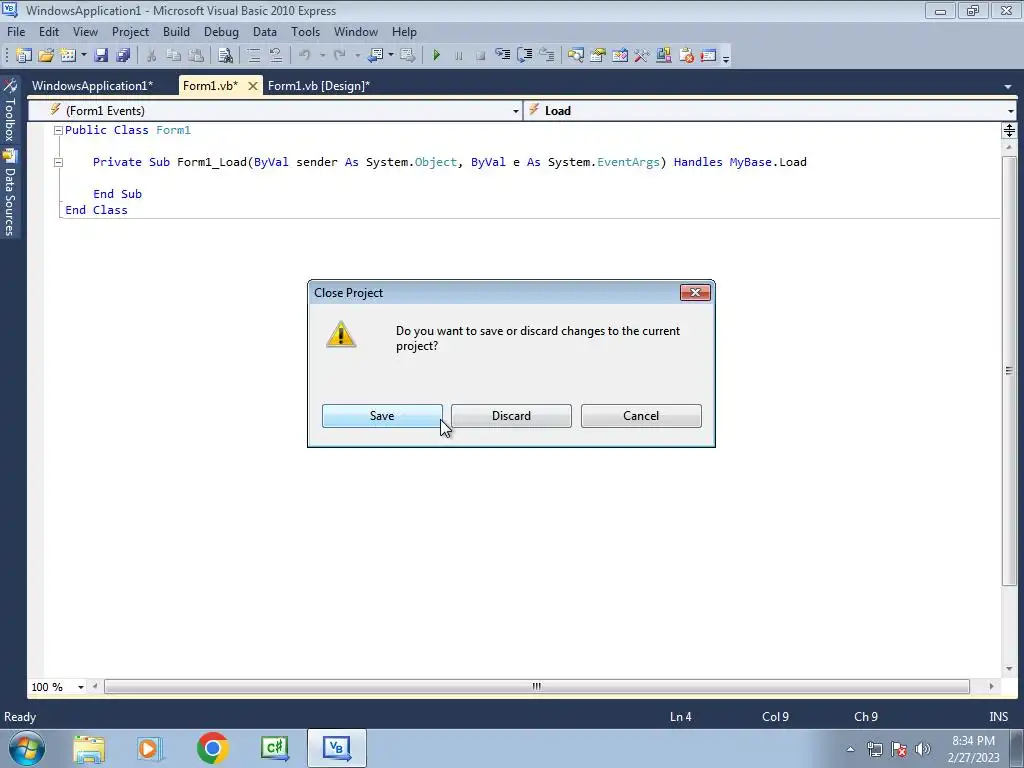Open the Data menu
1024x768 pixels.
[x=264, y=31]
